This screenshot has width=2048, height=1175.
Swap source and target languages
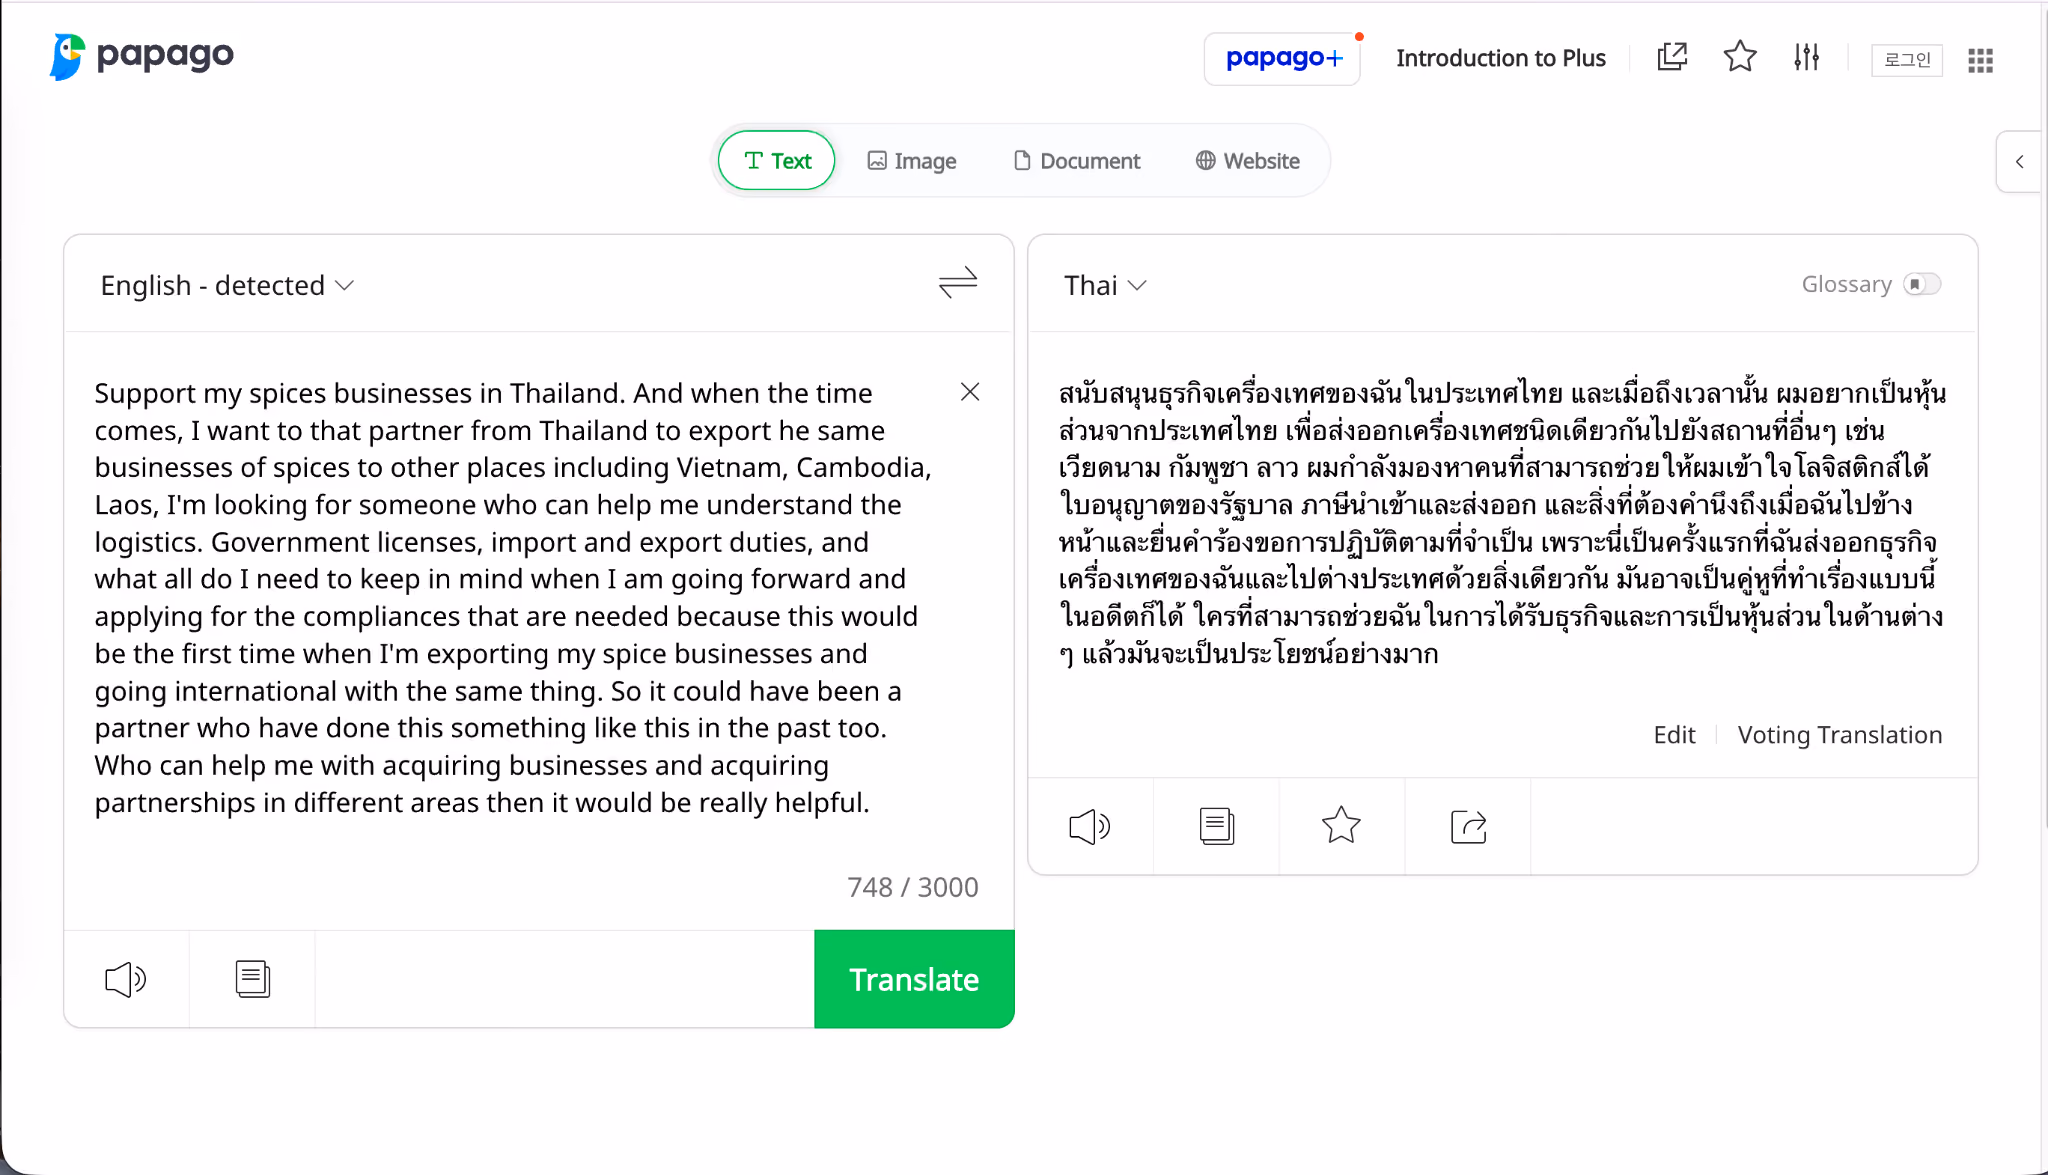coord(957,283)
